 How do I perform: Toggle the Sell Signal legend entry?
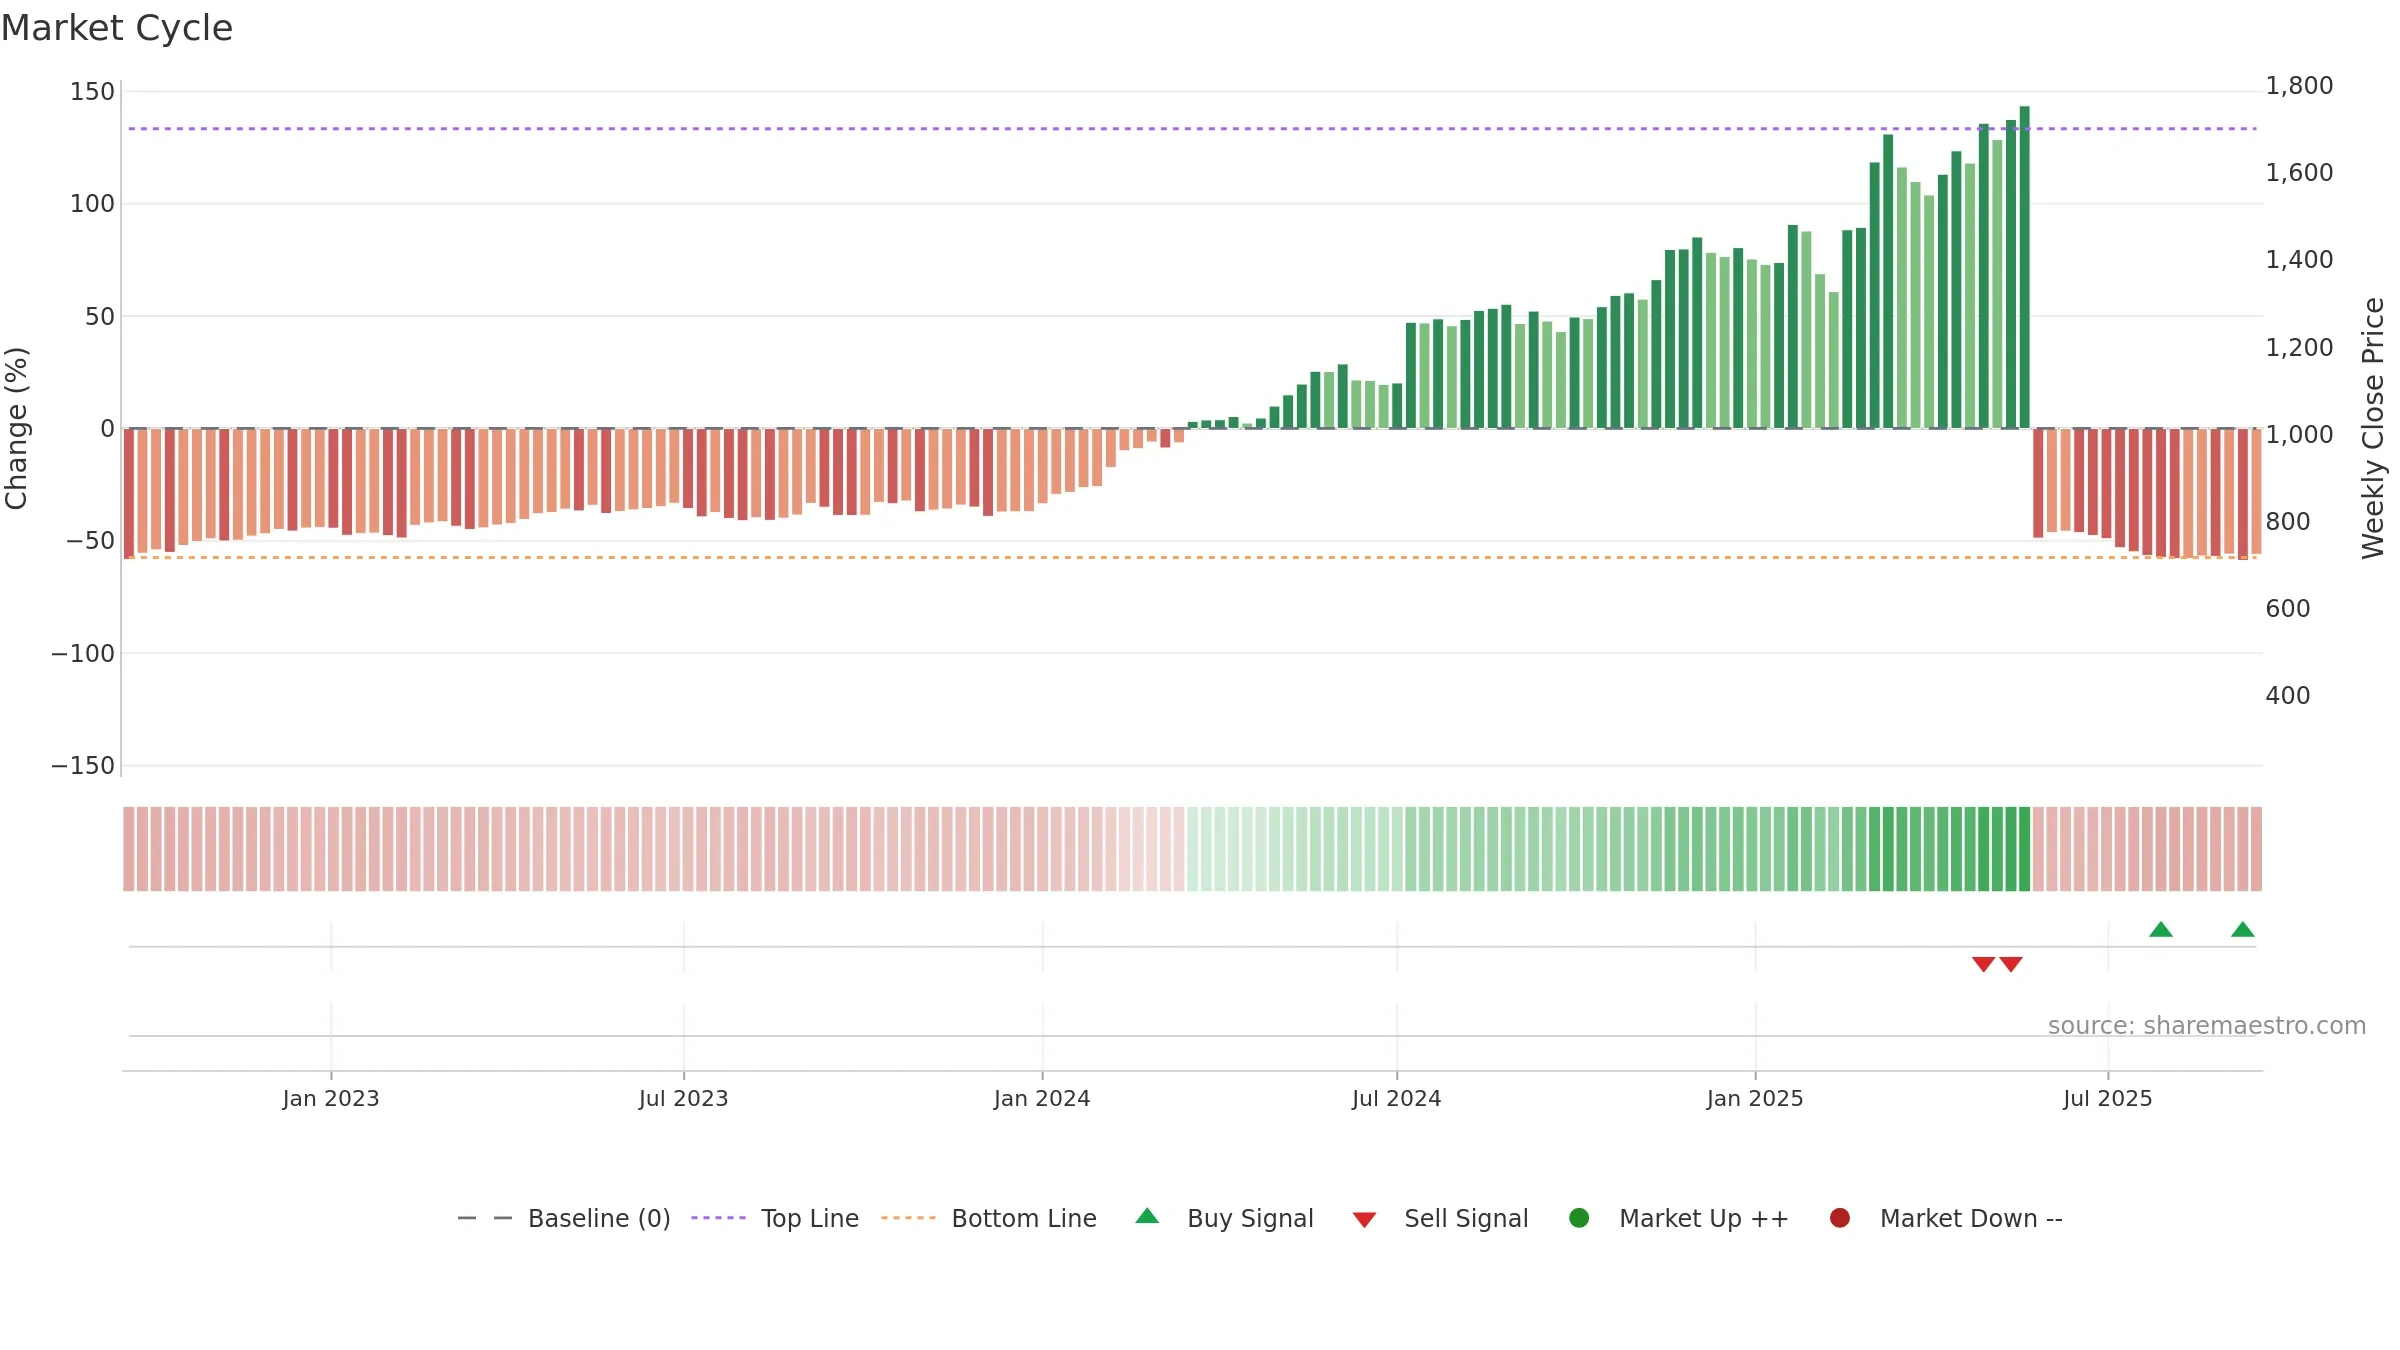tap(1440, 1218)
